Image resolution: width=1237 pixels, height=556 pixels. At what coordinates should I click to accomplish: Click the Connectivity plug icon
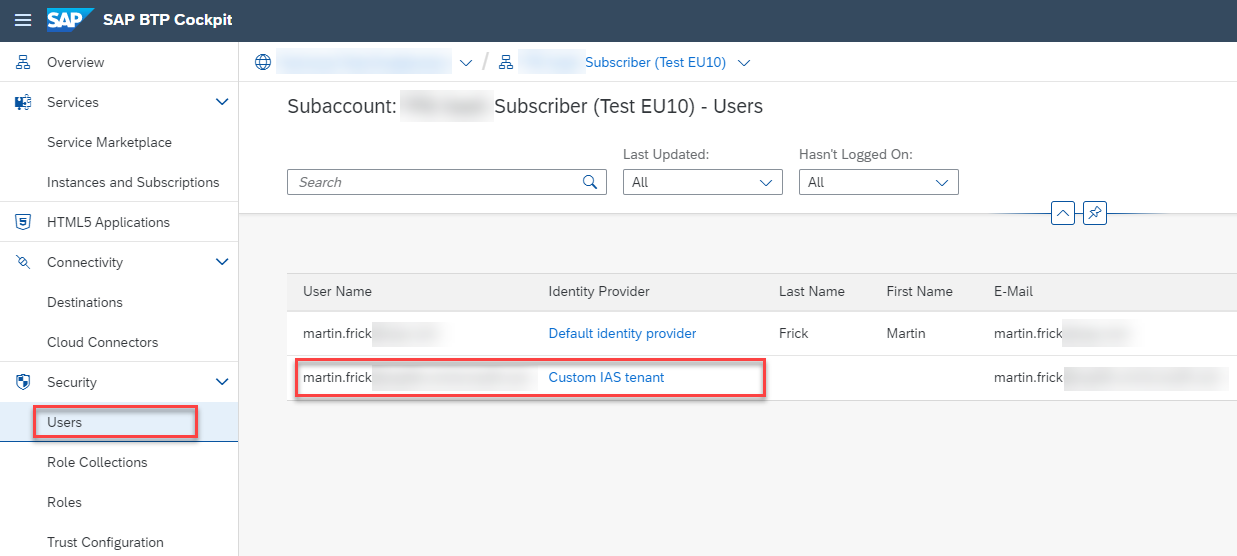click(23, 262)
